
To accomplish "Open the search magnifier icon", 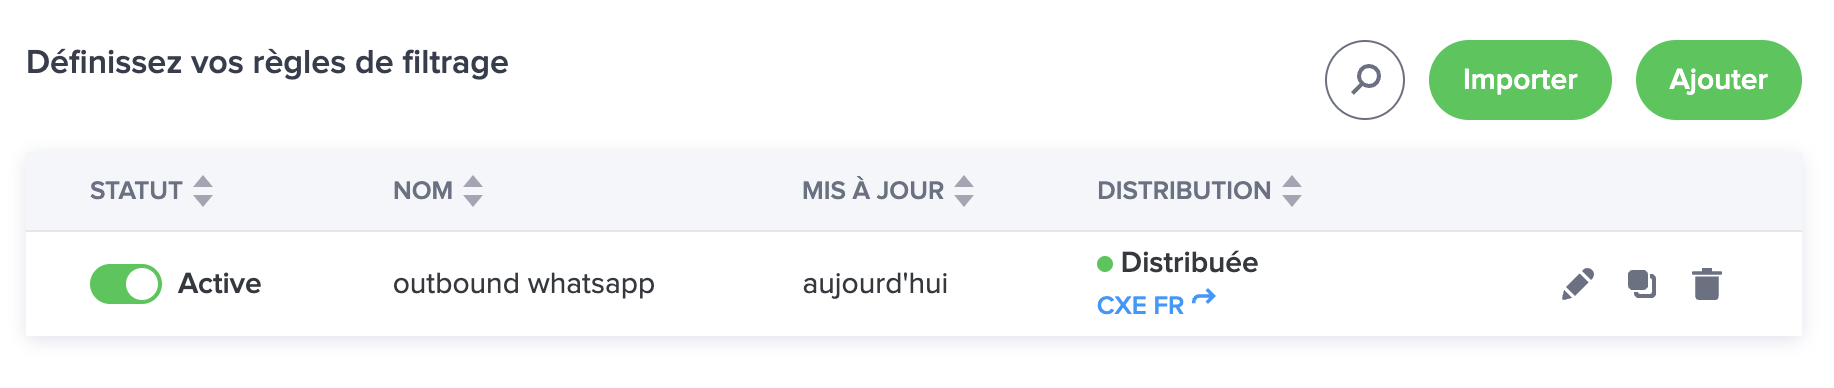I will tap(1365, 80).
